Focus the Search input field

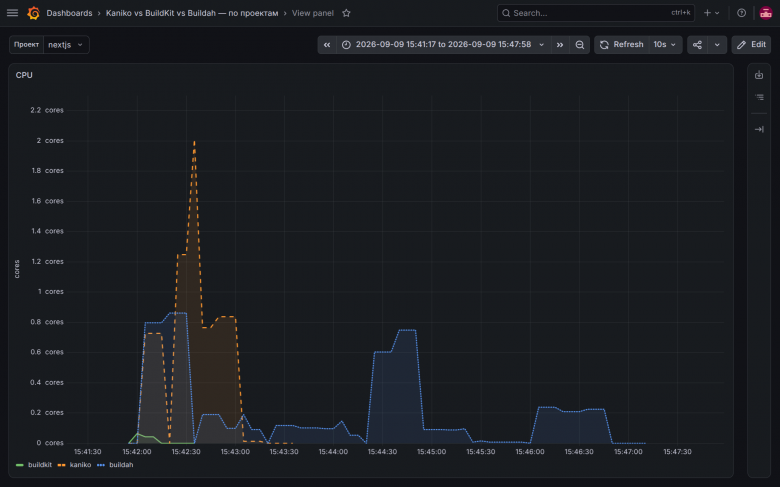pos(595,13)
